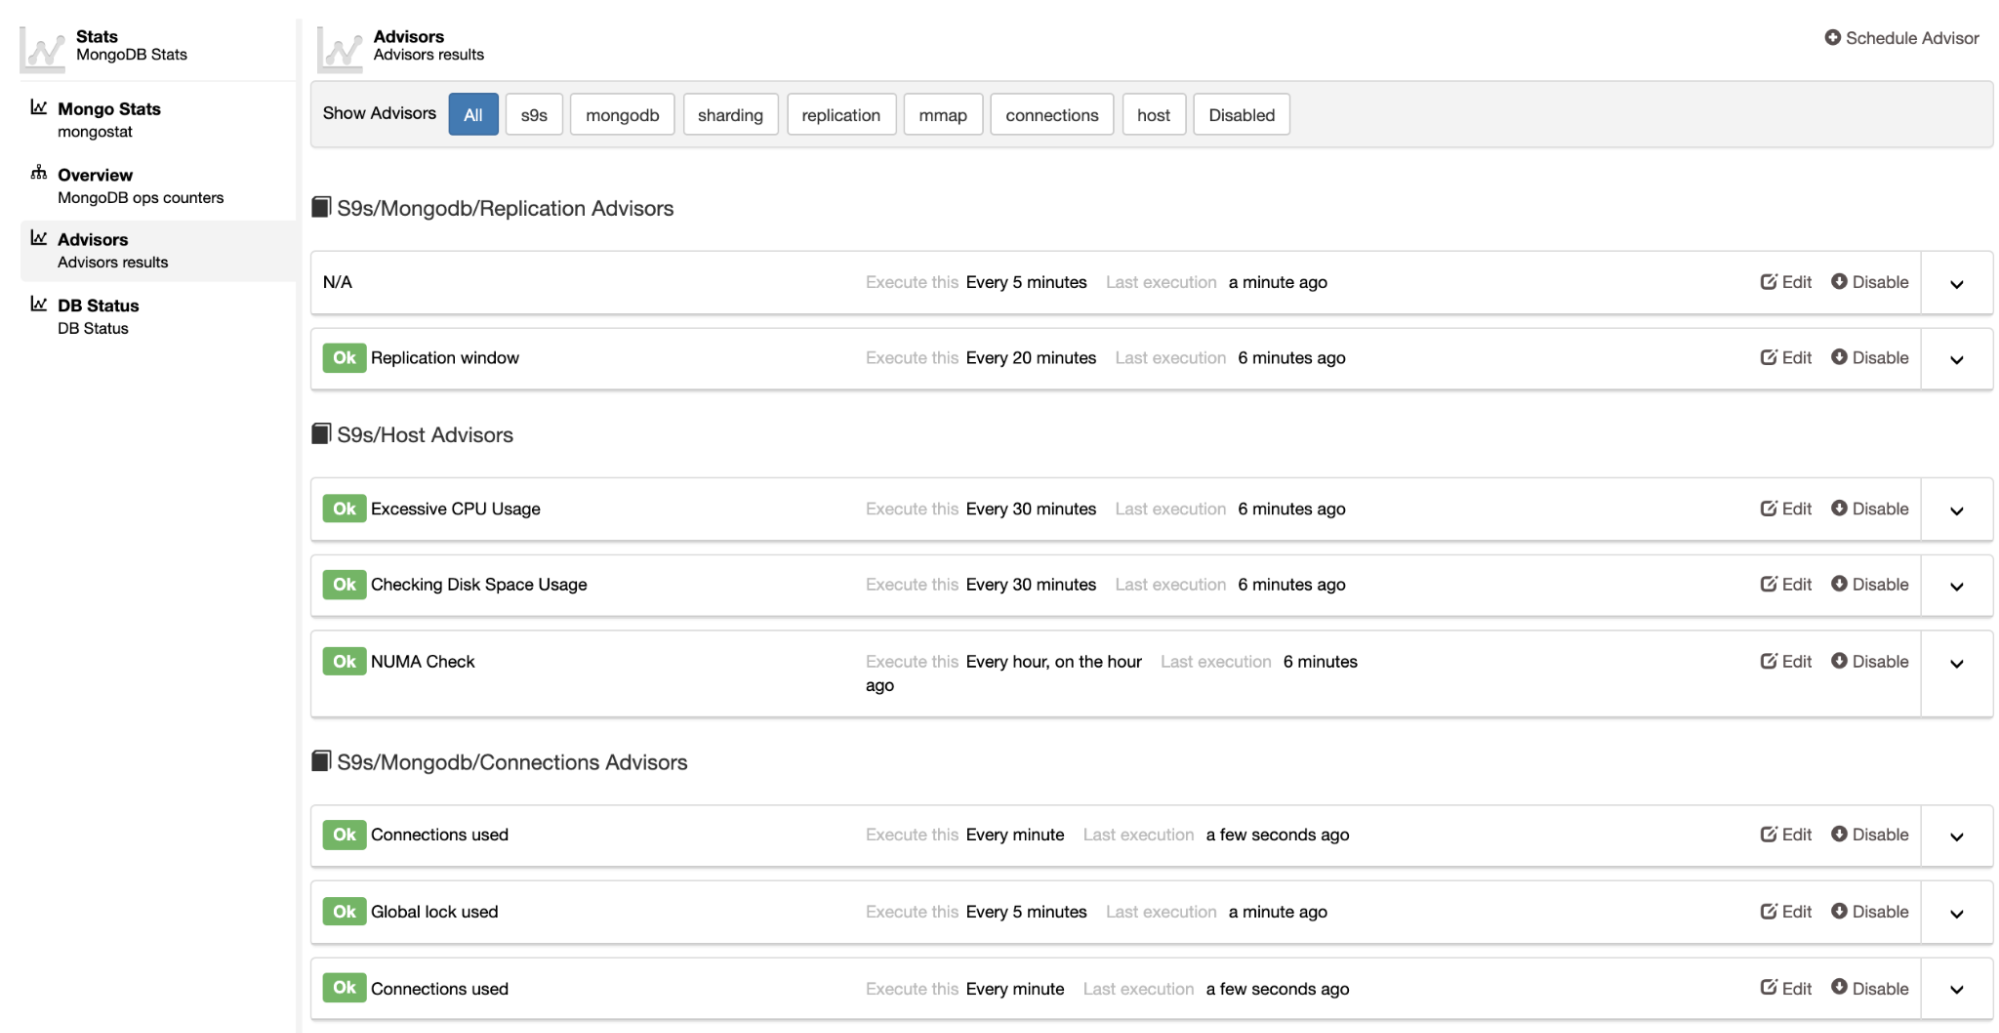The image size is (1999, 1033).
Task: Filter advisors by s9s
Action: [x=534, y=115]
